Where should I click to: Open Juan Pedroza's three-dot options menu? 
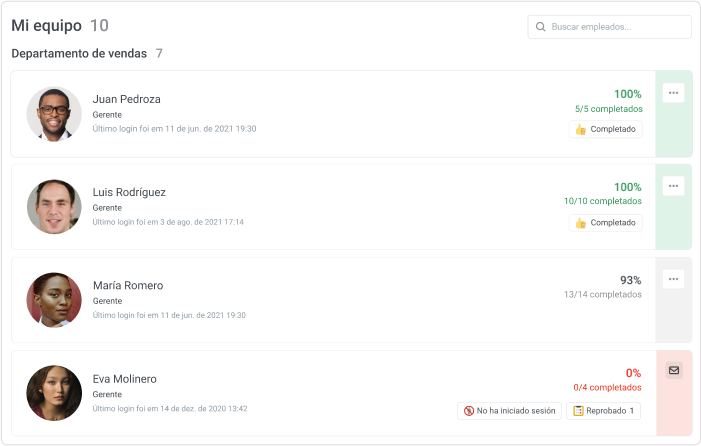point(673,93)
